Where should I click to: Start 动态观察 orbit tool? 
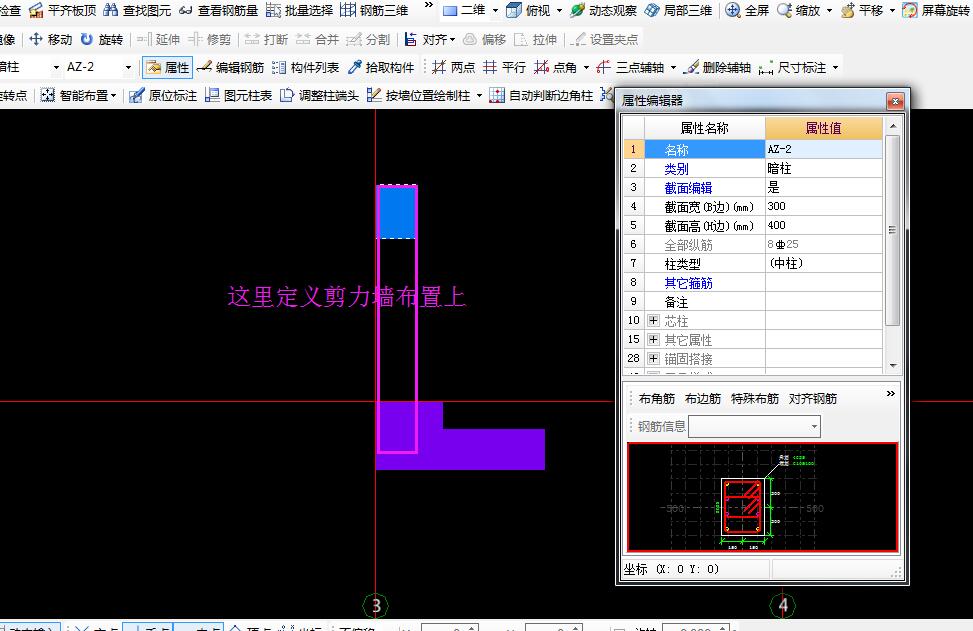tap(603, 10)
